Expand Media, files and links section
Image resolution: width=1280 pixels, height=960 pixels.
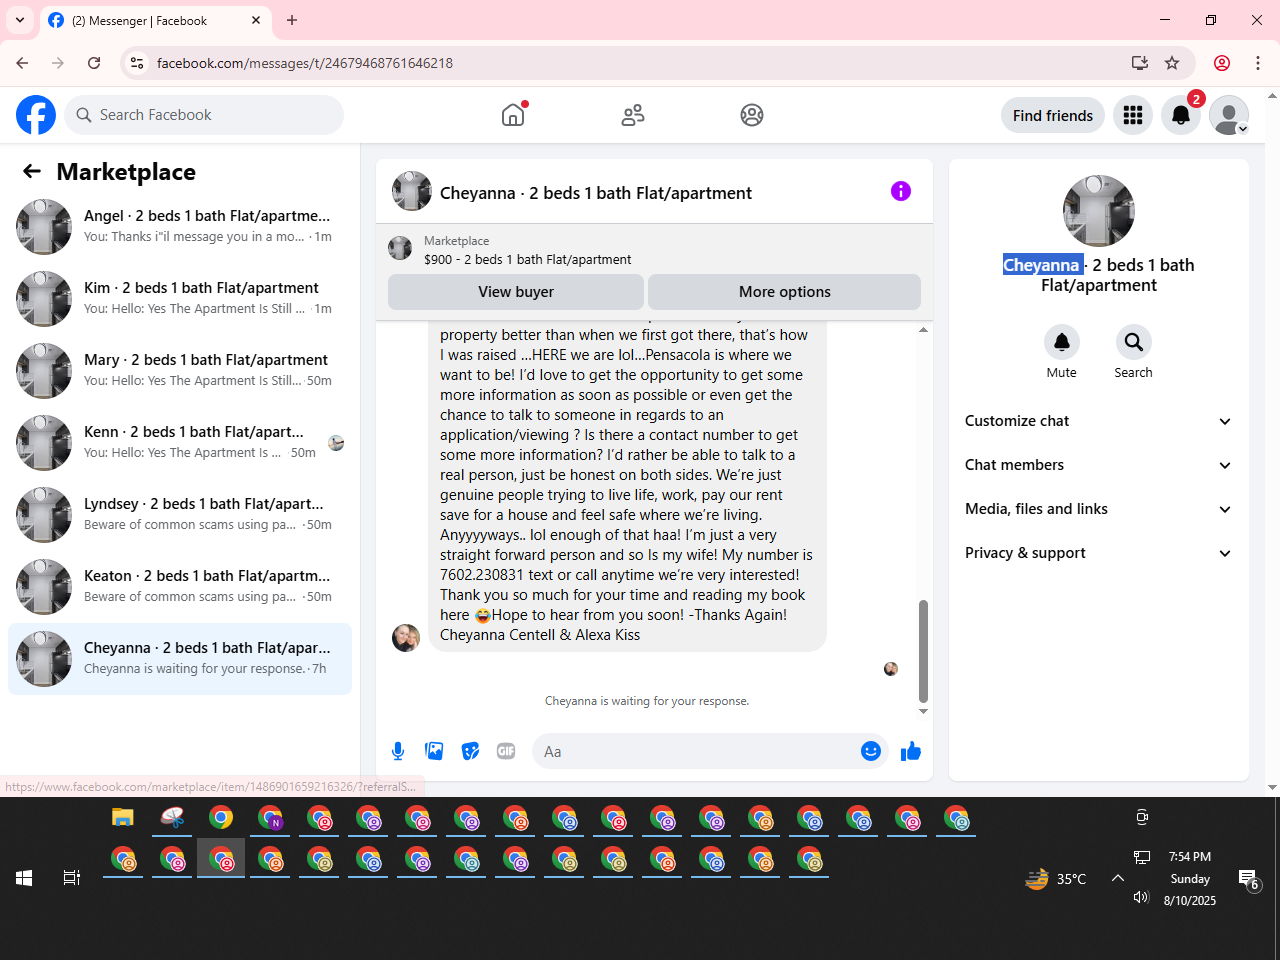tap(1098, 509)
